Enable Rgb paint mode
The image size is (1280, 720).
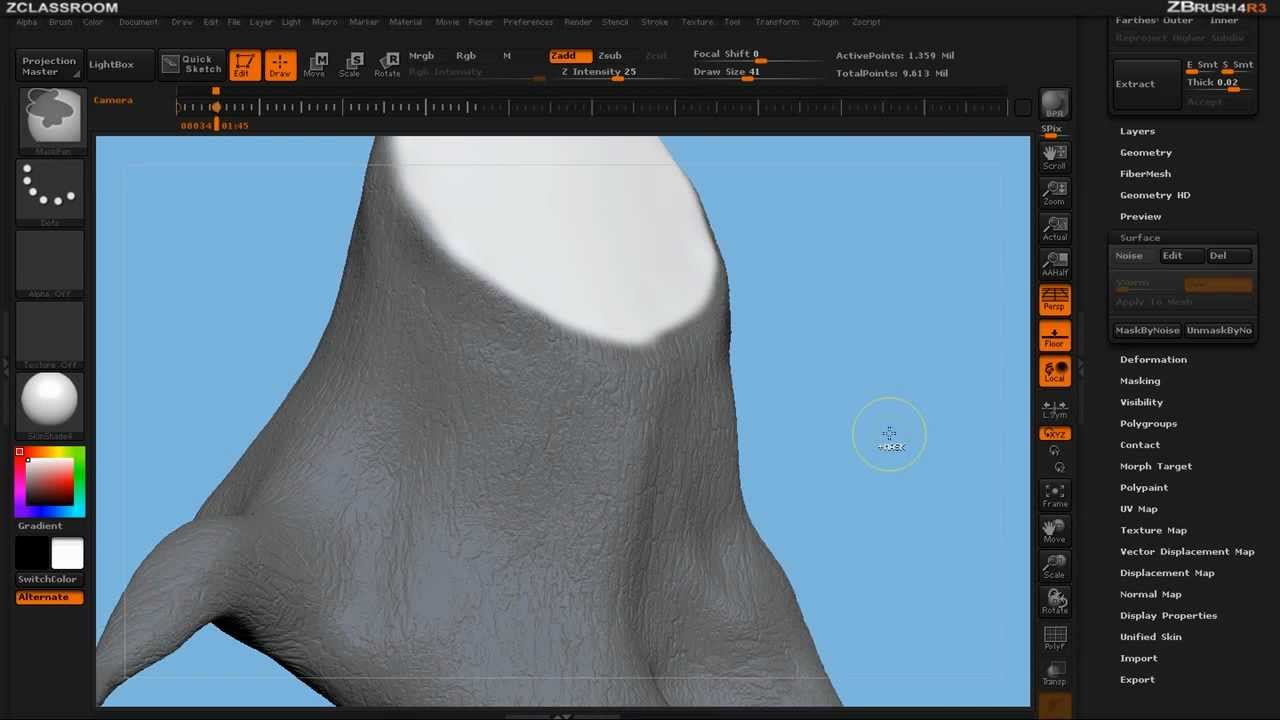(465, 56)
